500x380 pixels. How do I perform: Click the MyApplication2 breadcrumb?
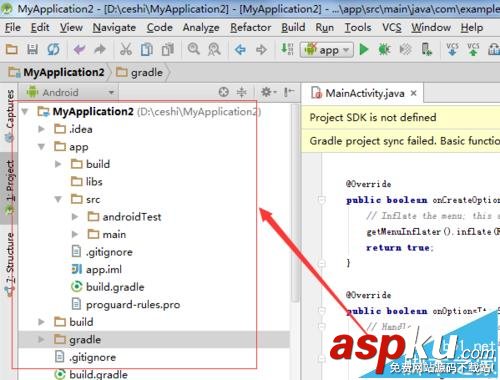click(57, 72)
